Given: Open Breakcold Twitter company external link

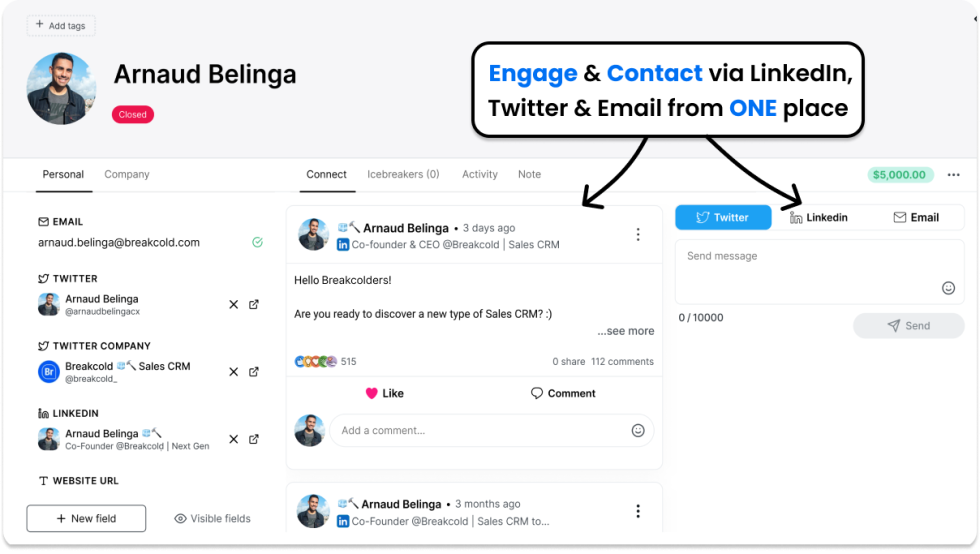Looking at the screenshot, I should pos(254,372).
